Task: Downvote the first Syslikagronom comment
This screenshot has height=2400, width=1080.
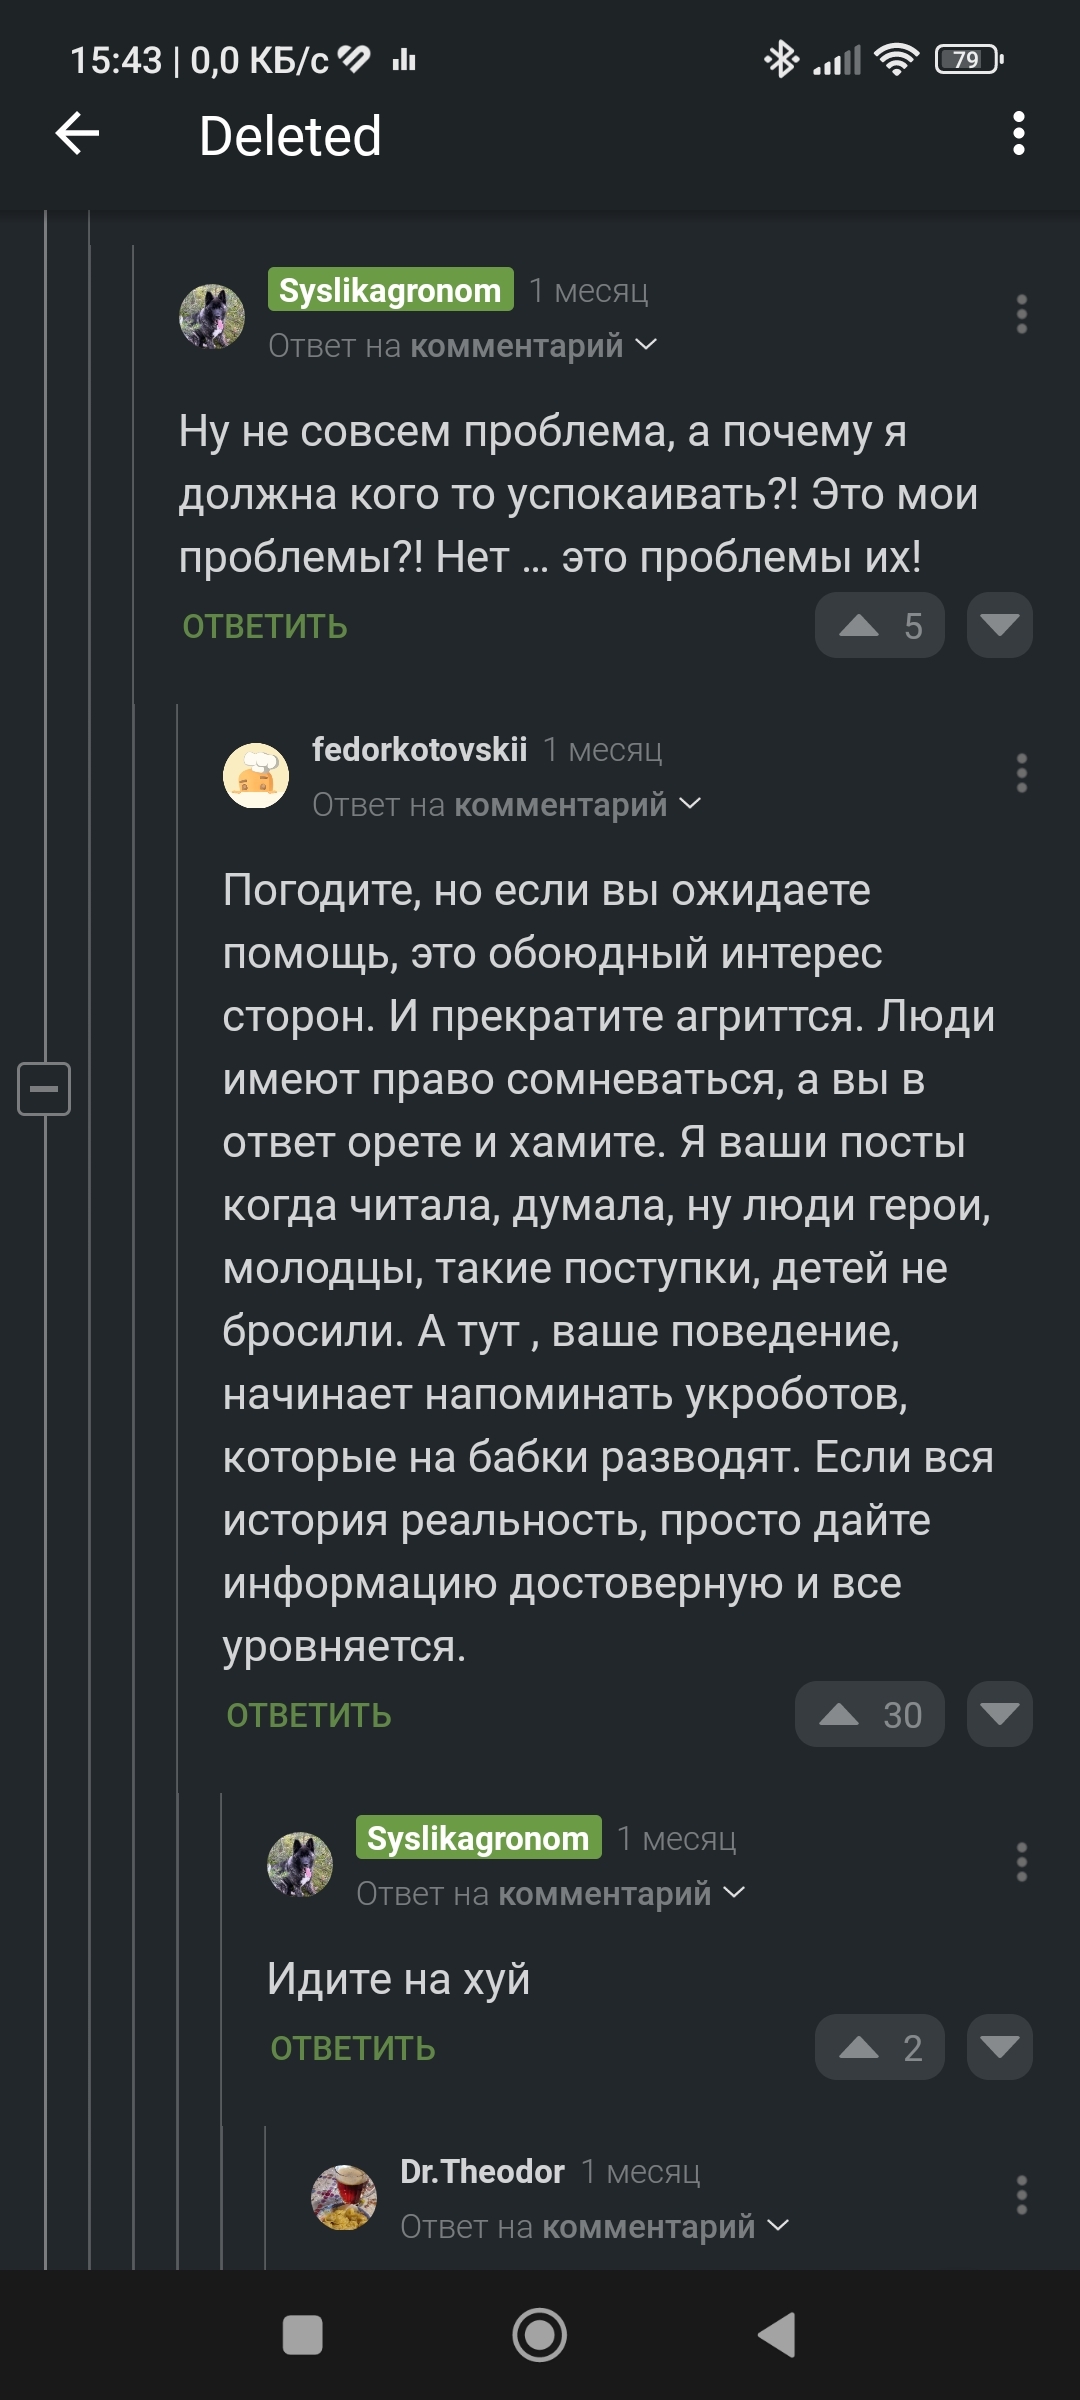Action: tap(999, 626)
